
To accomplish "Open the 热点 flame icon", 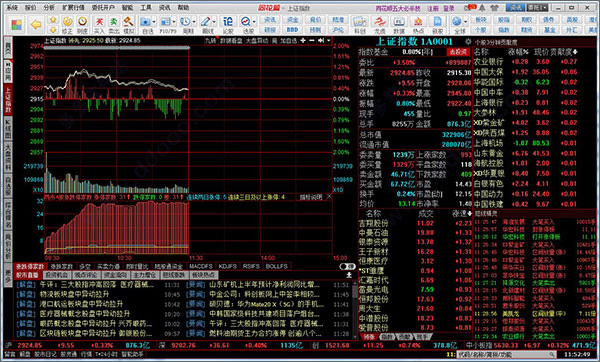I will tap(418, 24).
